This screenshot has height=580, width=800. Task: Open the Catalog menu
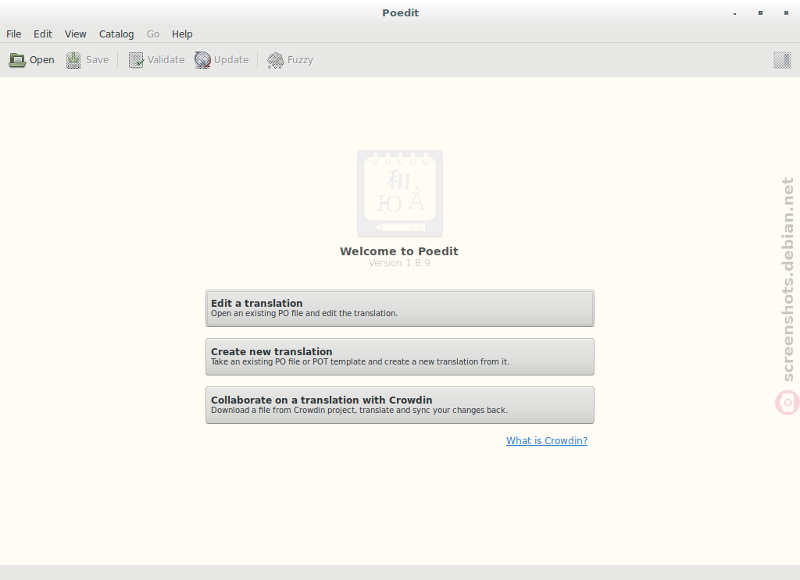click(x=116, y=34)
